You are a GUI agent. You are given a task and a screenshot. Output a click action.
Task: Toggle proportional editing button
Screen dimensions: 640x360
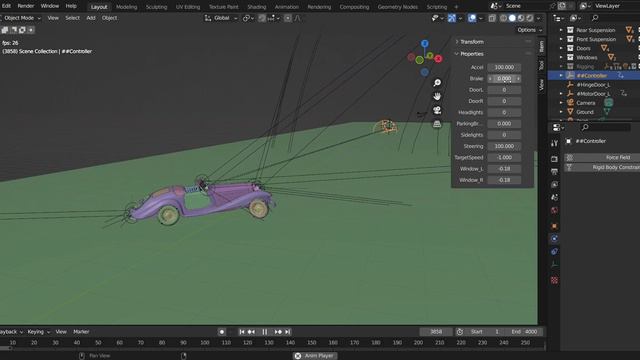288,18
